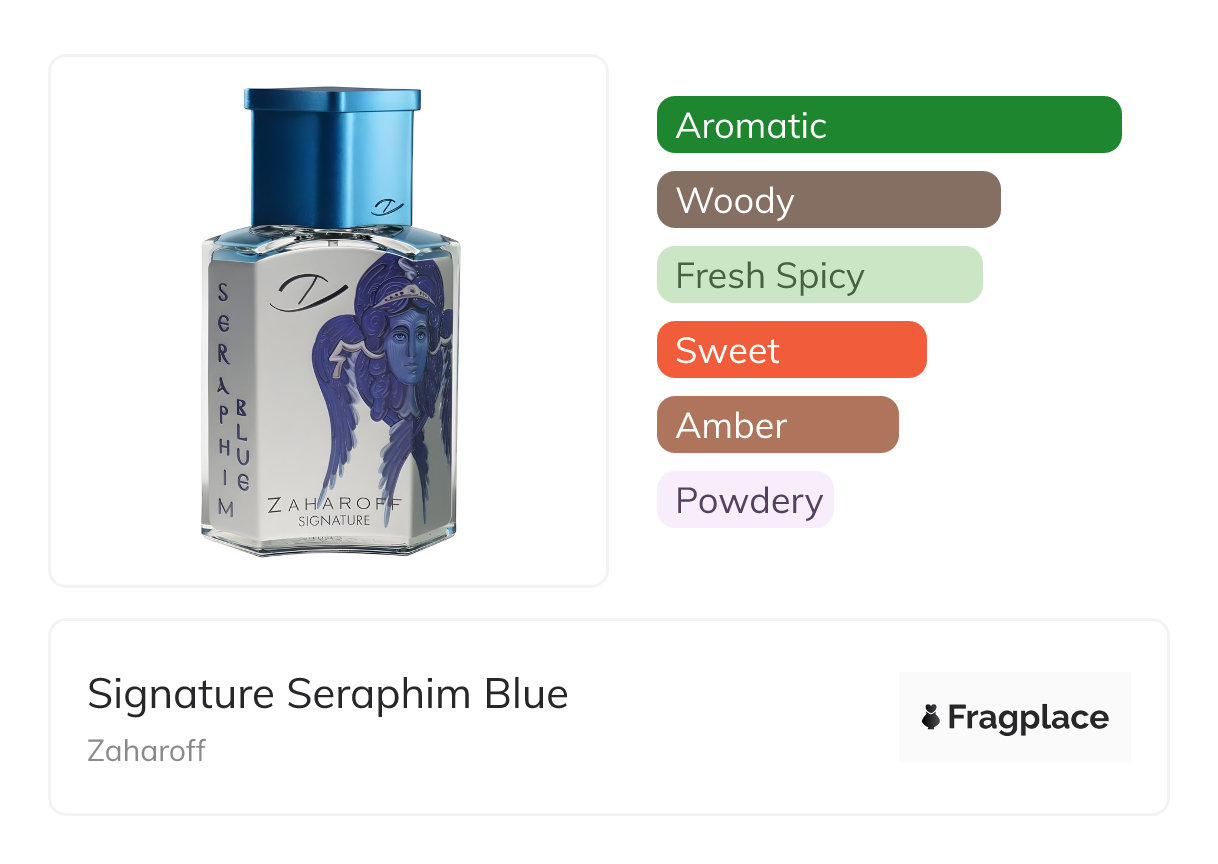
Task: Click the vertical SERAPHIM lettering on the bottle
Action: pyautogui.click(x=224, y=399)
